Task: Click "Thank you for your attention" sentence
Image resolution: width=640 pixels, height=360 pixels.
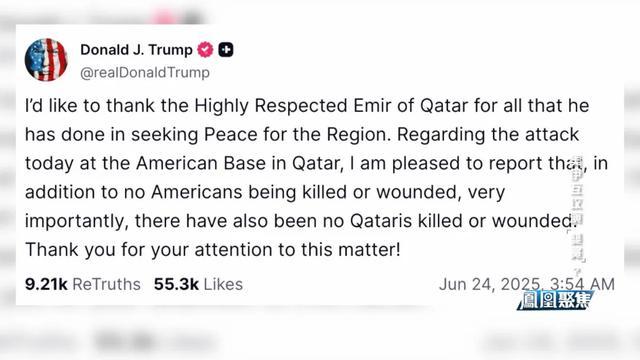Action: pyautogui.click(x=213, y=250)
